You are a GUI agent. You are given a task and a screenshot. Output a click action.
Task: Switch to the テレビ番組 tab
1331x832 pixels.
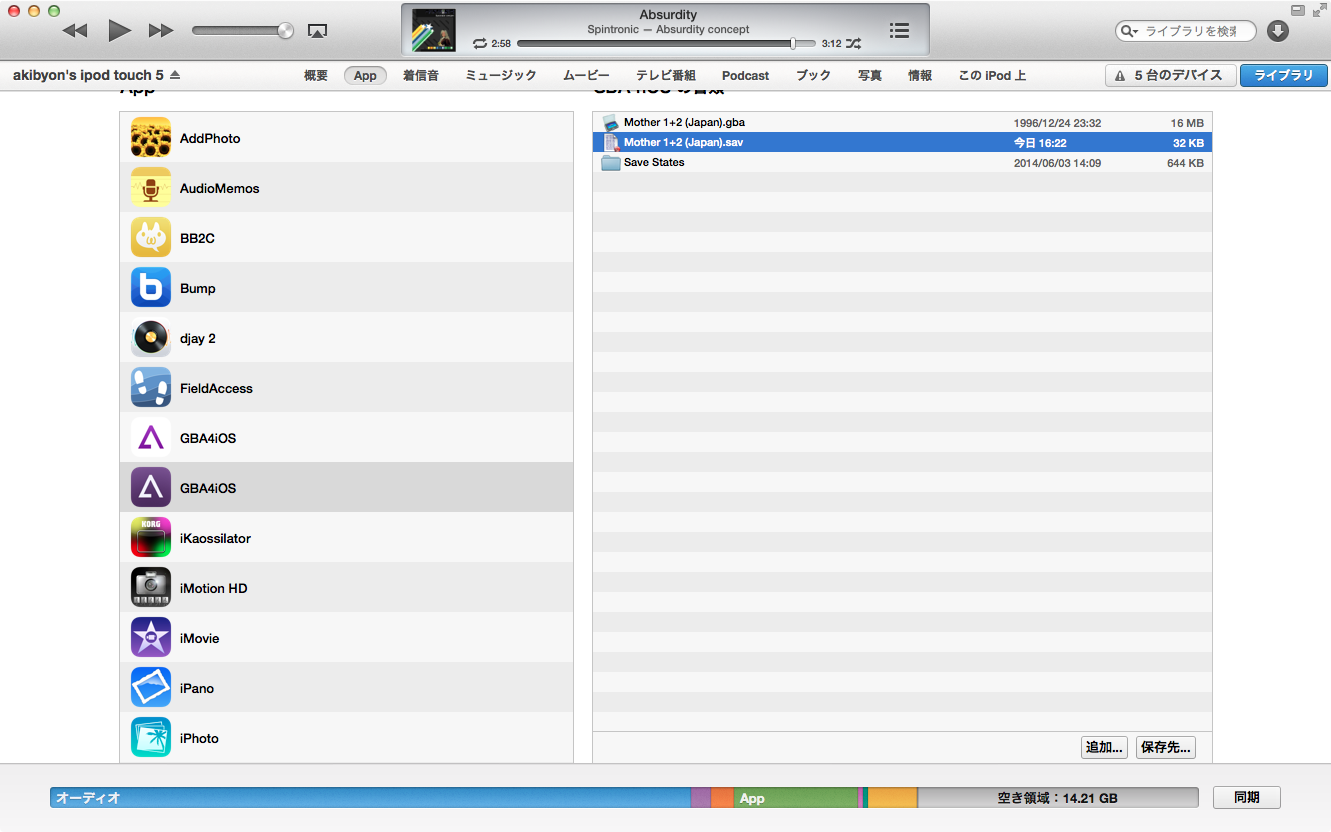coord(666,75)
